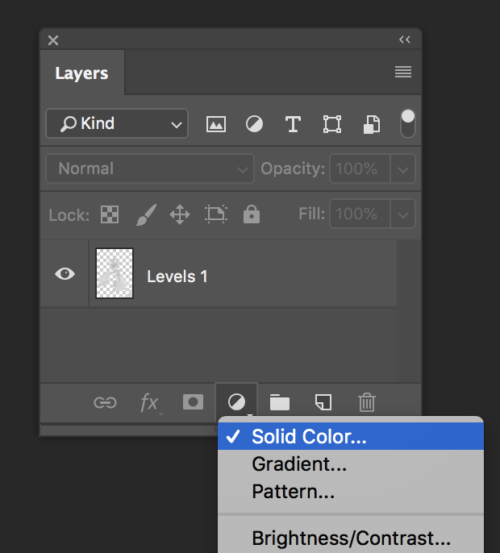Select the Levels 1 layer name
500x553 pixels.
177,276
